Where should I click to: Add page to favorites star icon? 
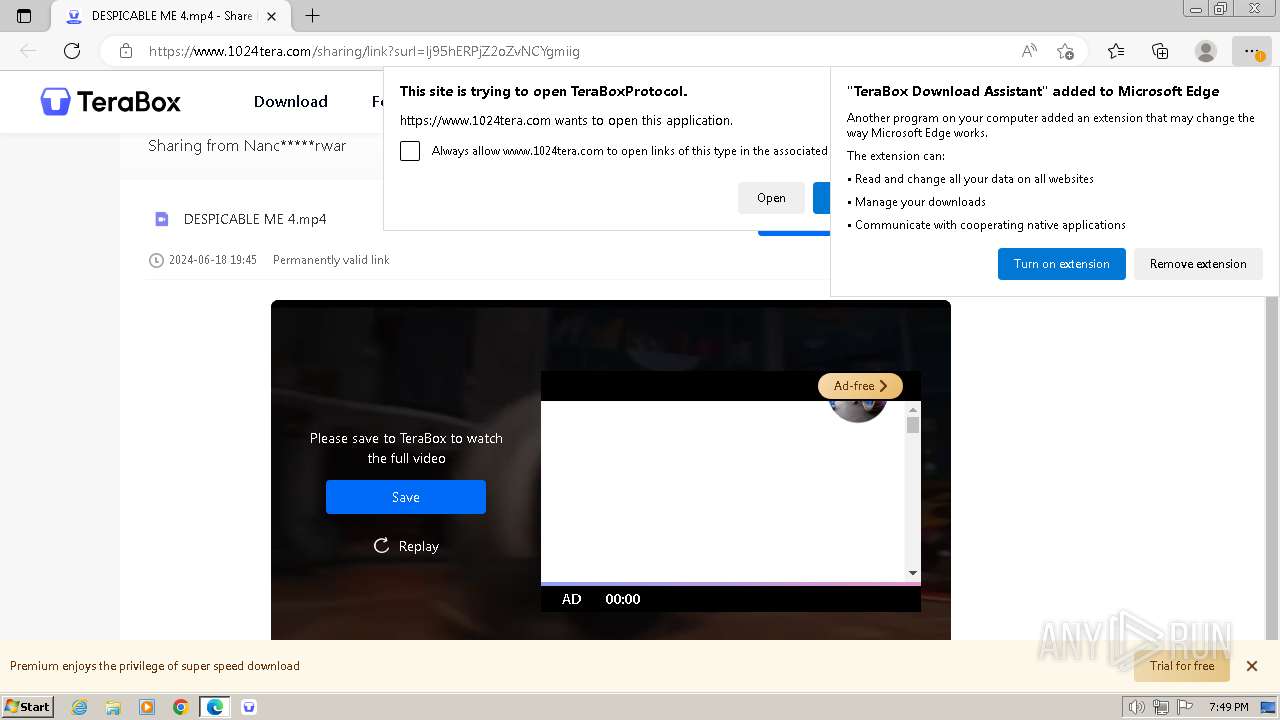click(x=1065, y=51)
